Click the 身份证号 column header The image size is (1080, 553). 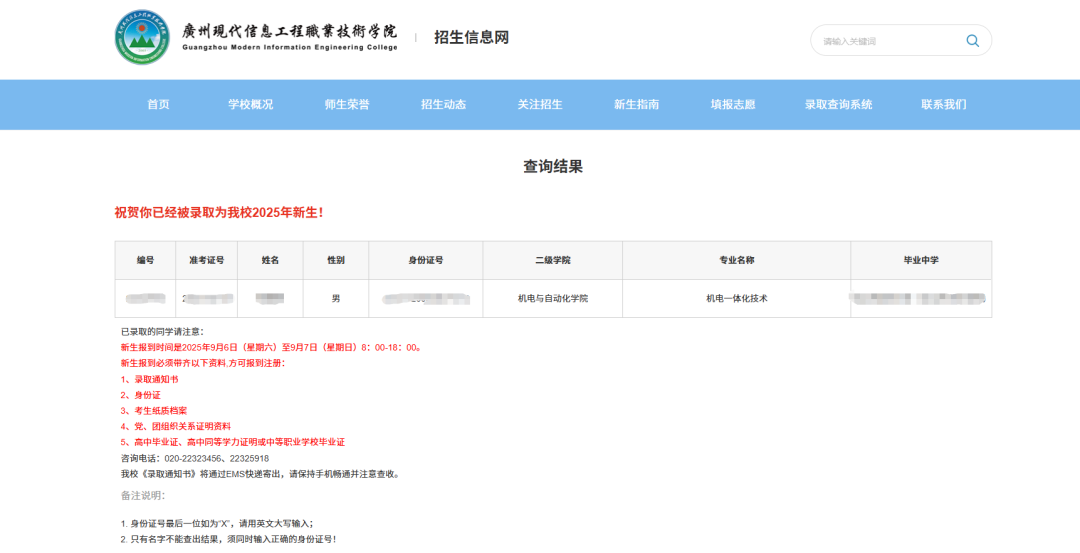(x=426, y=260)
